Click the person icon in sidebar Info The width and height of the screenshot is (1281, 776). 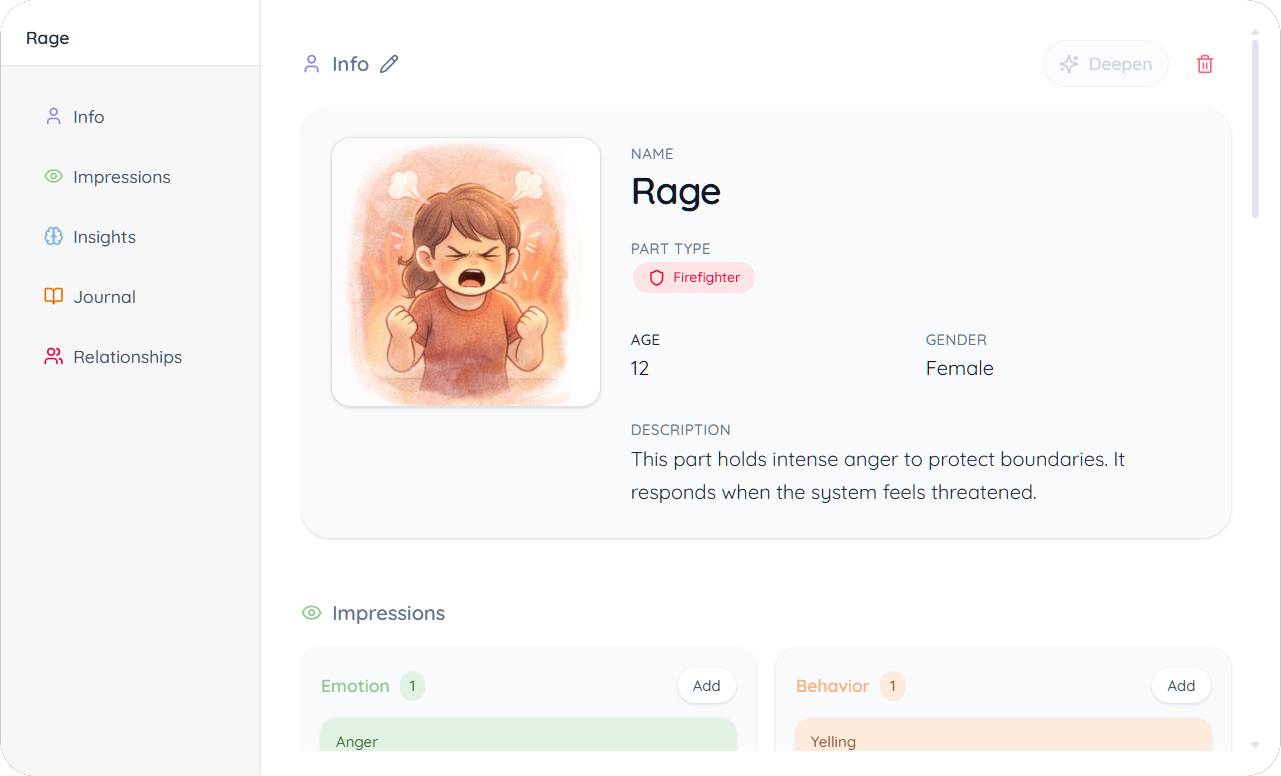(x=54, y=117)
